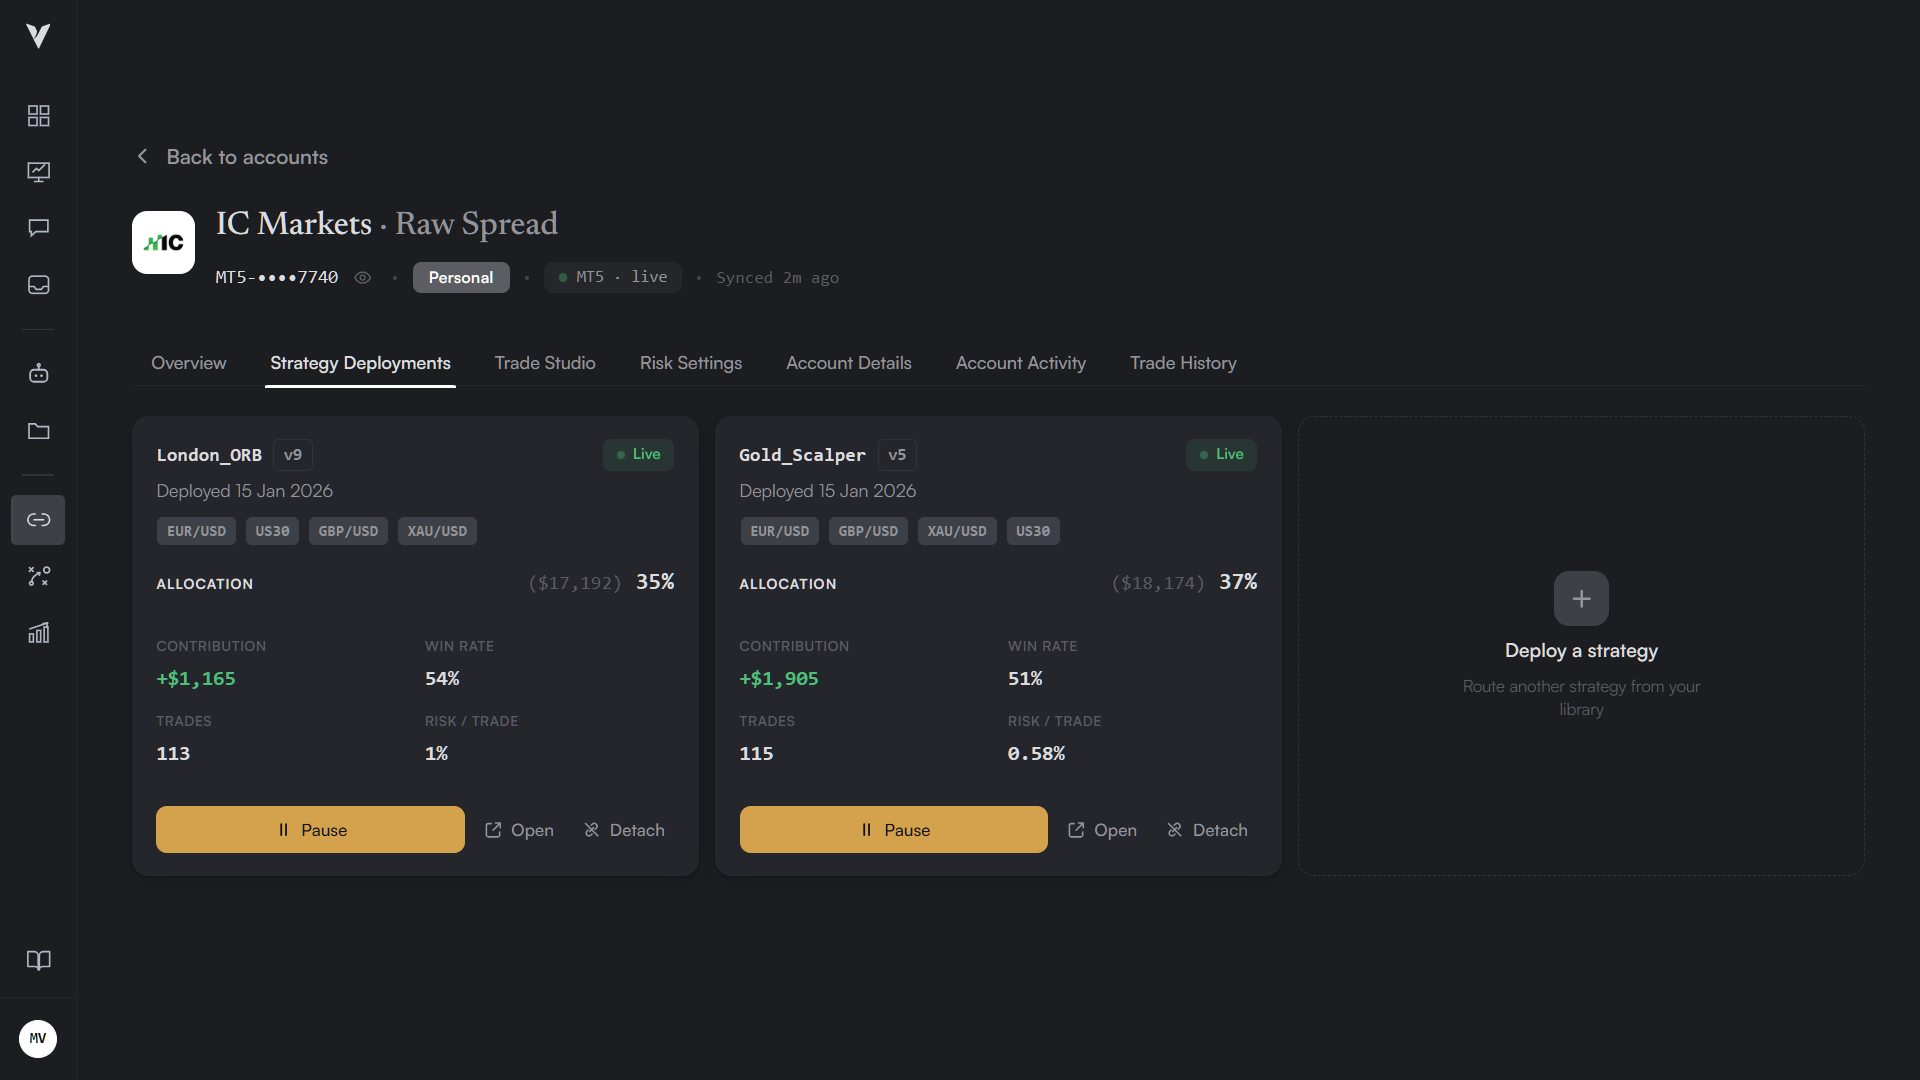1920x1080 pixels.
Task: Click the Synced 2m ago text
Action: [x=777, y=278]
